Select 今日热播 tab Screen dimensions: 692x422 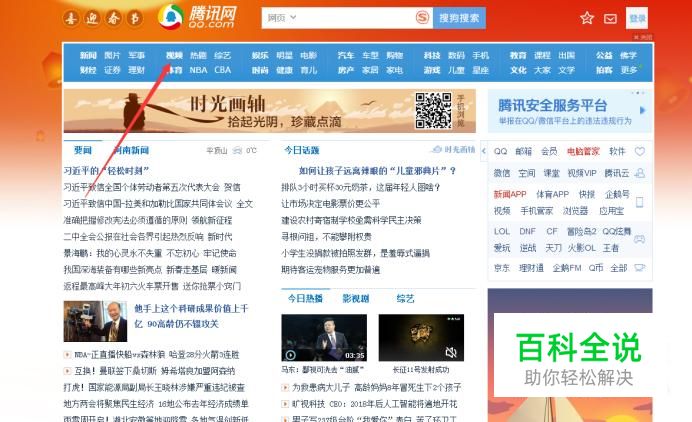point(305,299)
